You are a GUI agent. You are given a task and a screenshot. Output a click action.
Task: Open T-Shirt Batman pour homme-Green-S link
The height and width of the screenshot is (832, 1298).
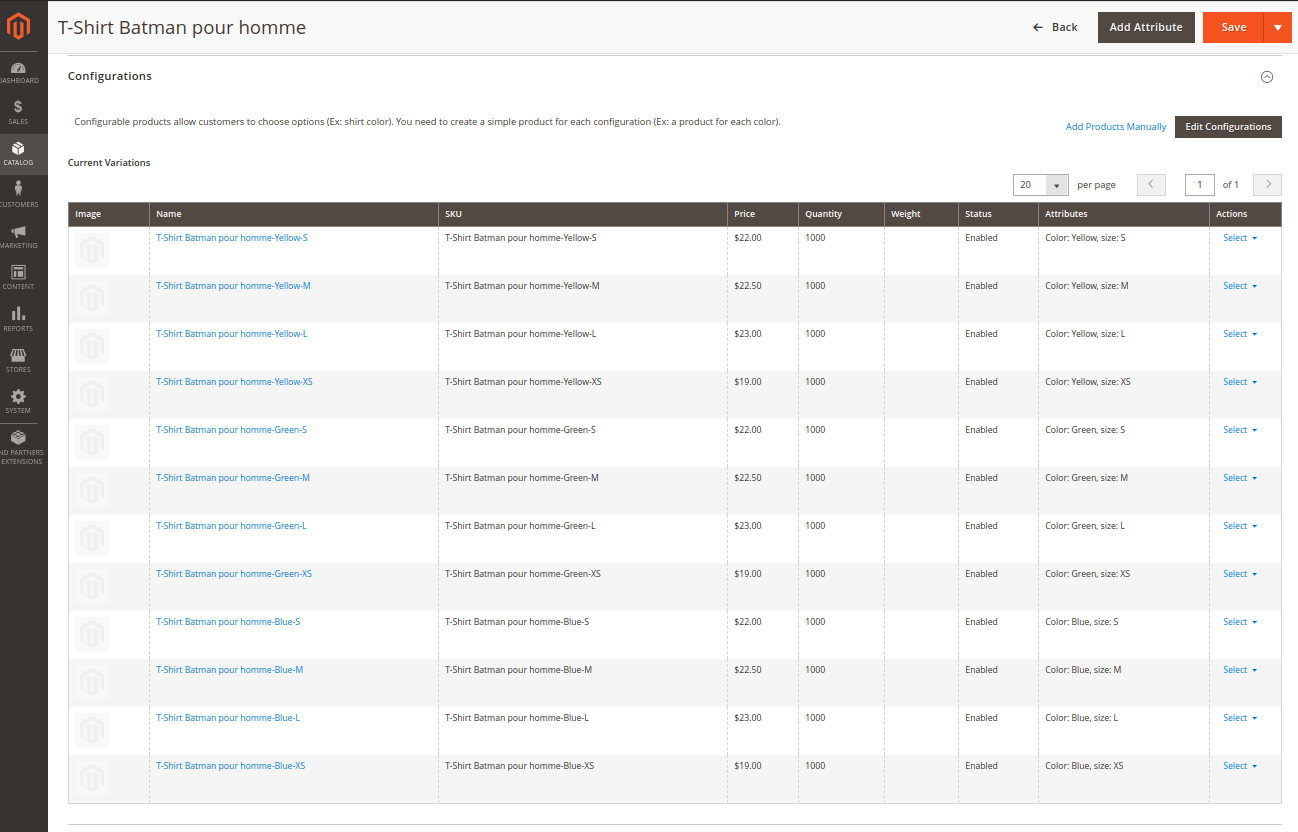click(x=231, y=430)
